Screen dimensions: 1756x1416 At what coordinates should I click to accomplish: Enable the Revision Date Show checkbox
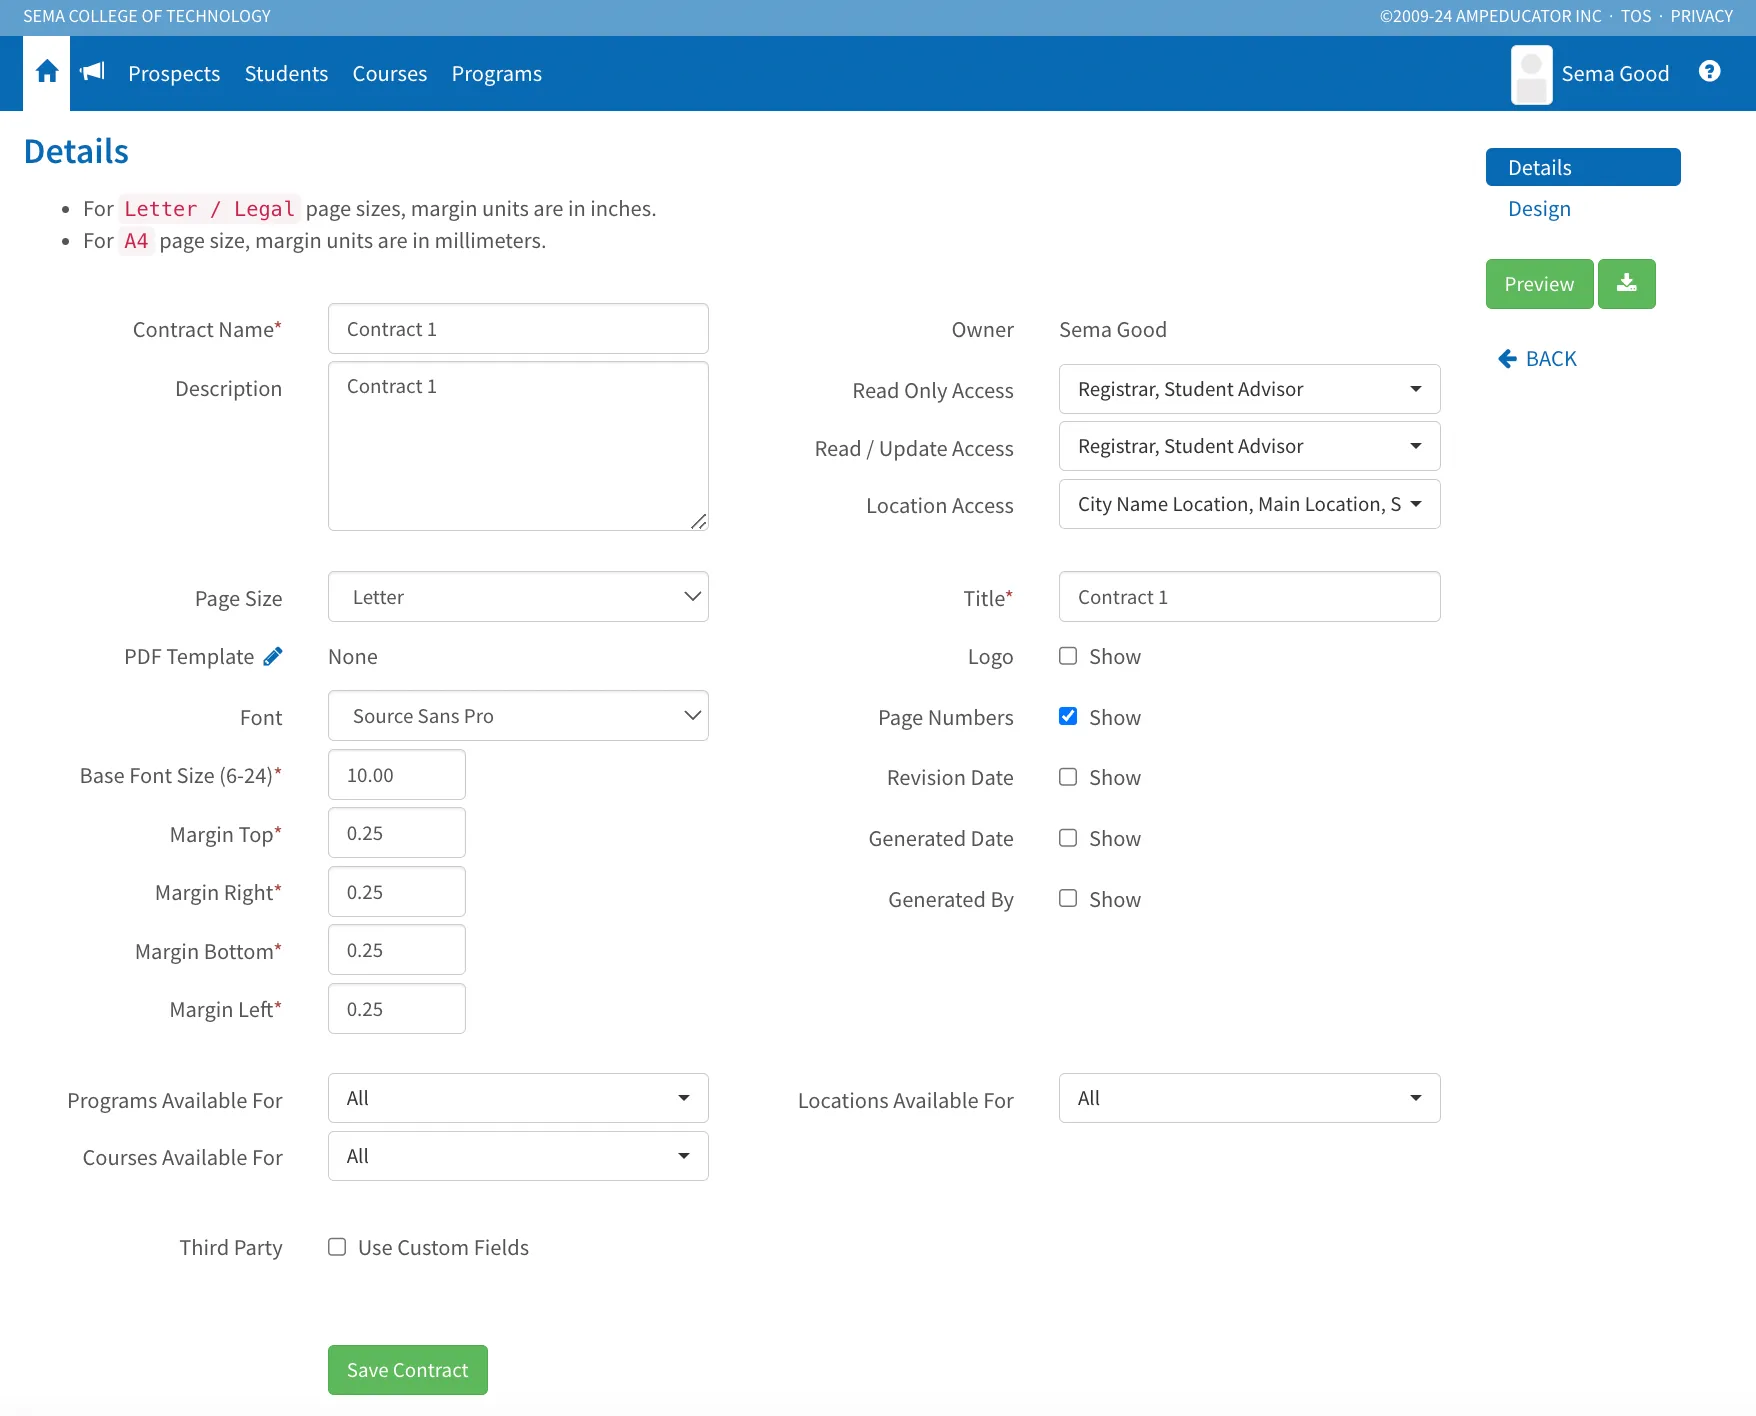coord(1068,777)
